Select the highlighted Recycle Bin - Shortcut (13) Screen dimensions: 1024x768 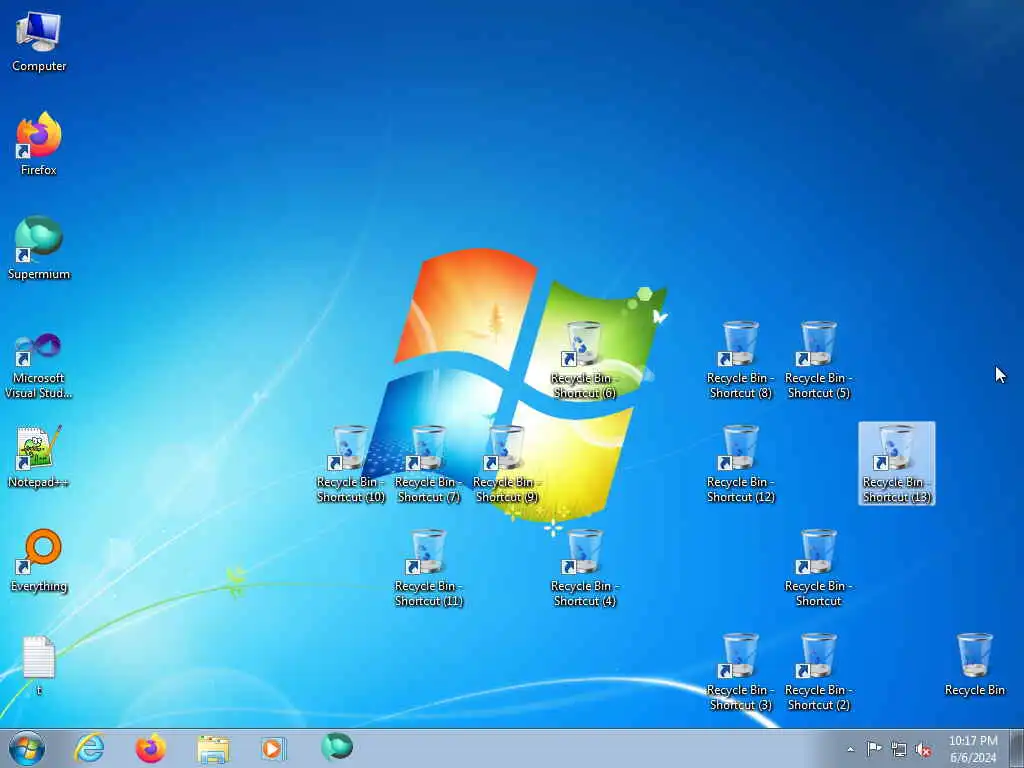pos(897,463)
